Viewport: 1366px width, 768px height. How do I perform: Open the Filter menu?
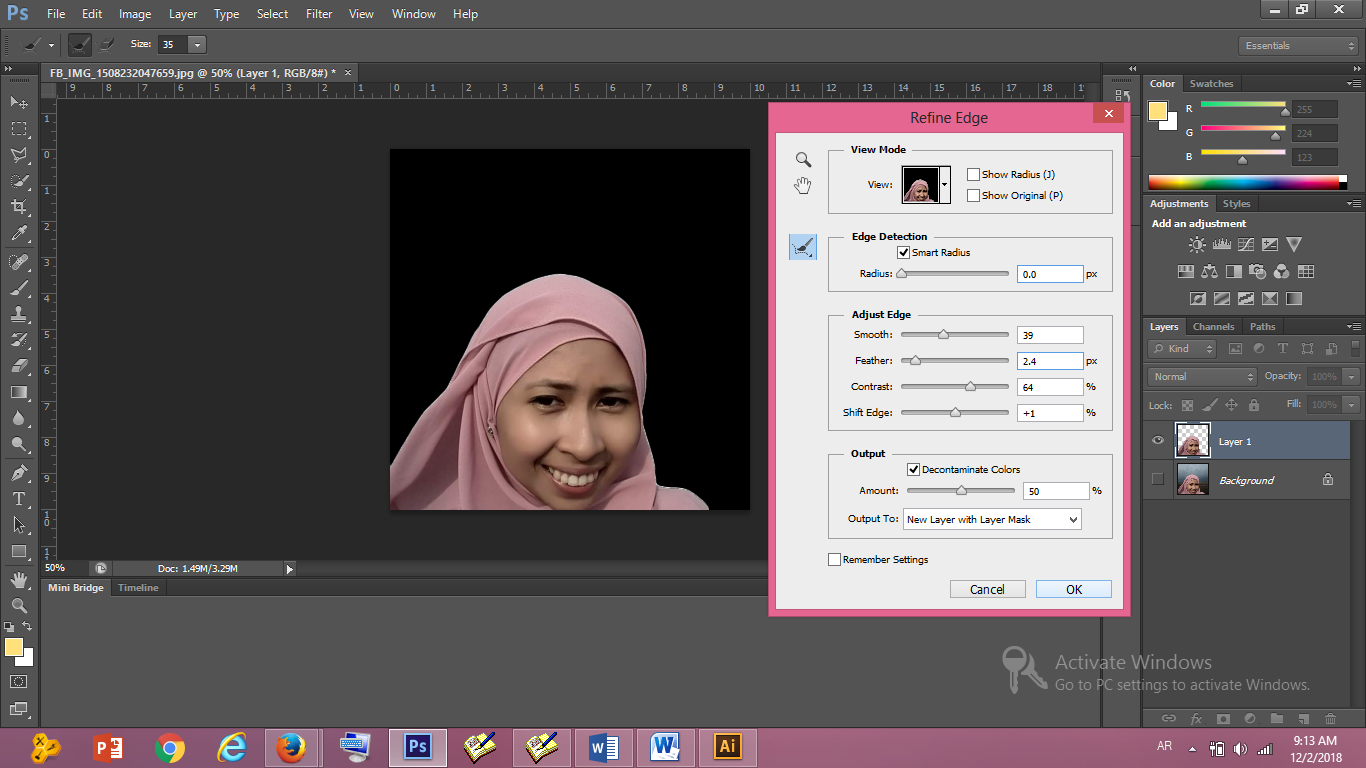pos(318,13)
